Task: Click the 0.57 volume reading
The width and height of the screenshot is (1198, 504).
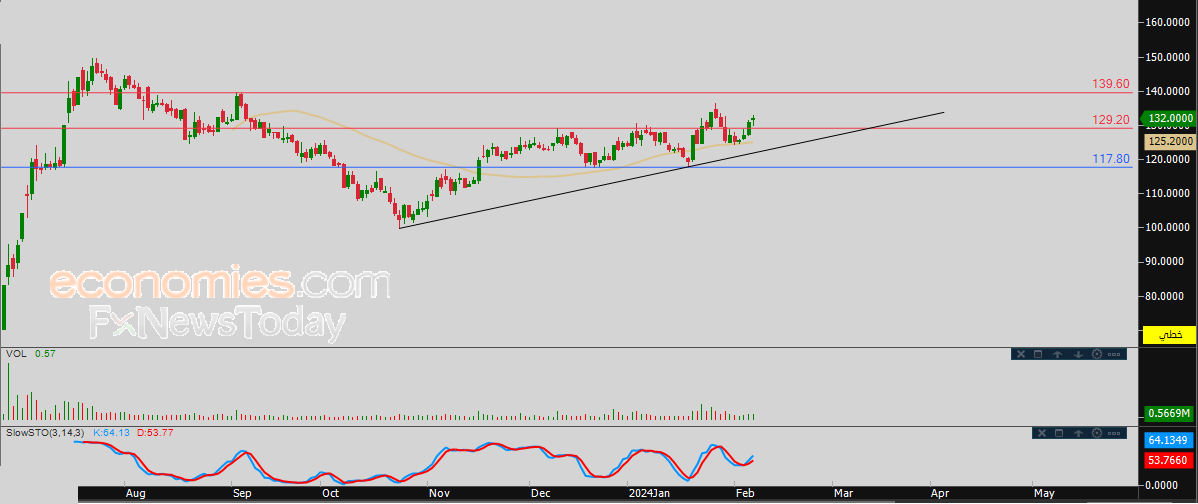Action: tap(45, 354)
